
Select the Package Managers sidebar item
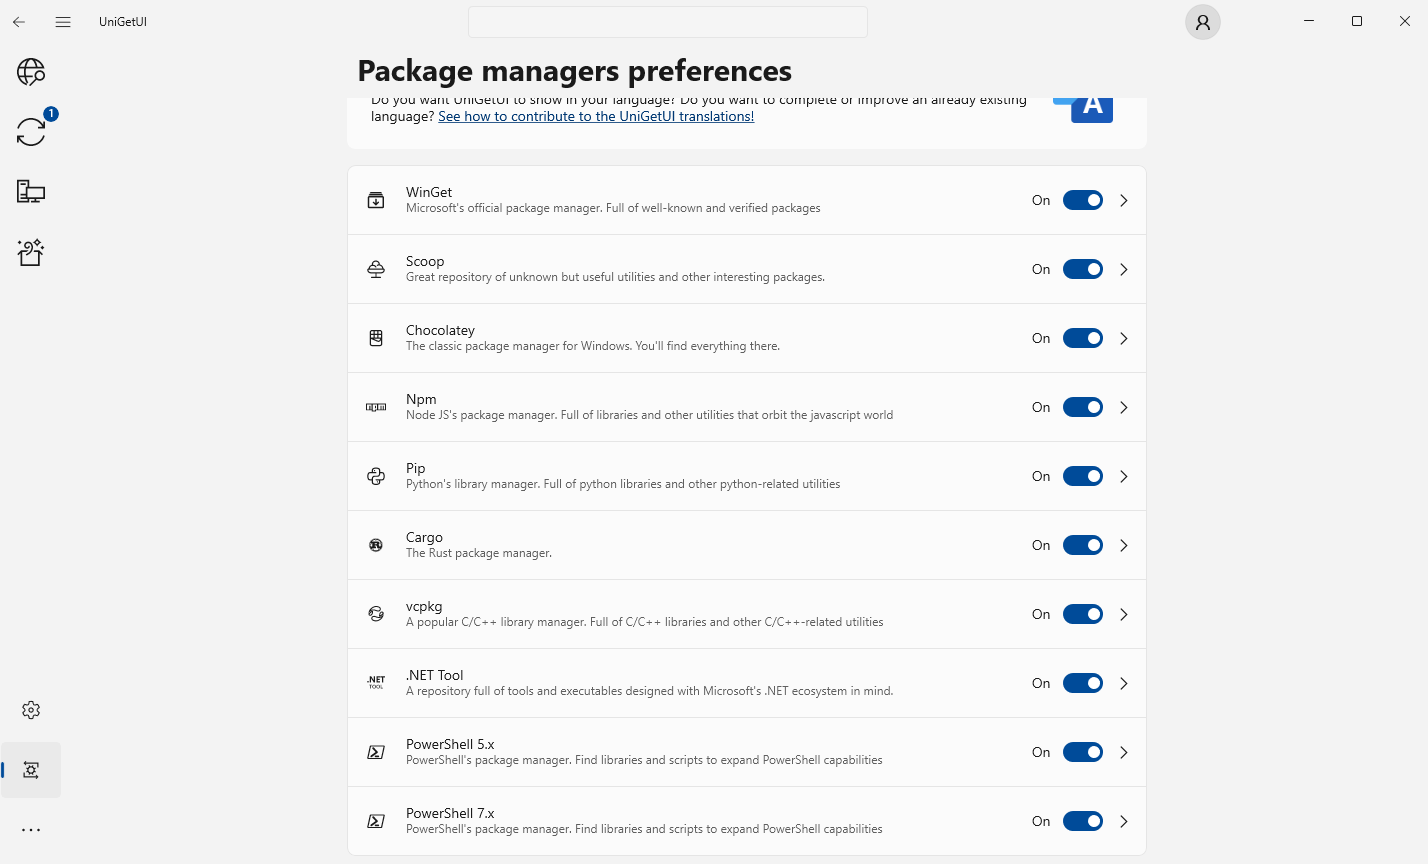(x=31, y=770)
